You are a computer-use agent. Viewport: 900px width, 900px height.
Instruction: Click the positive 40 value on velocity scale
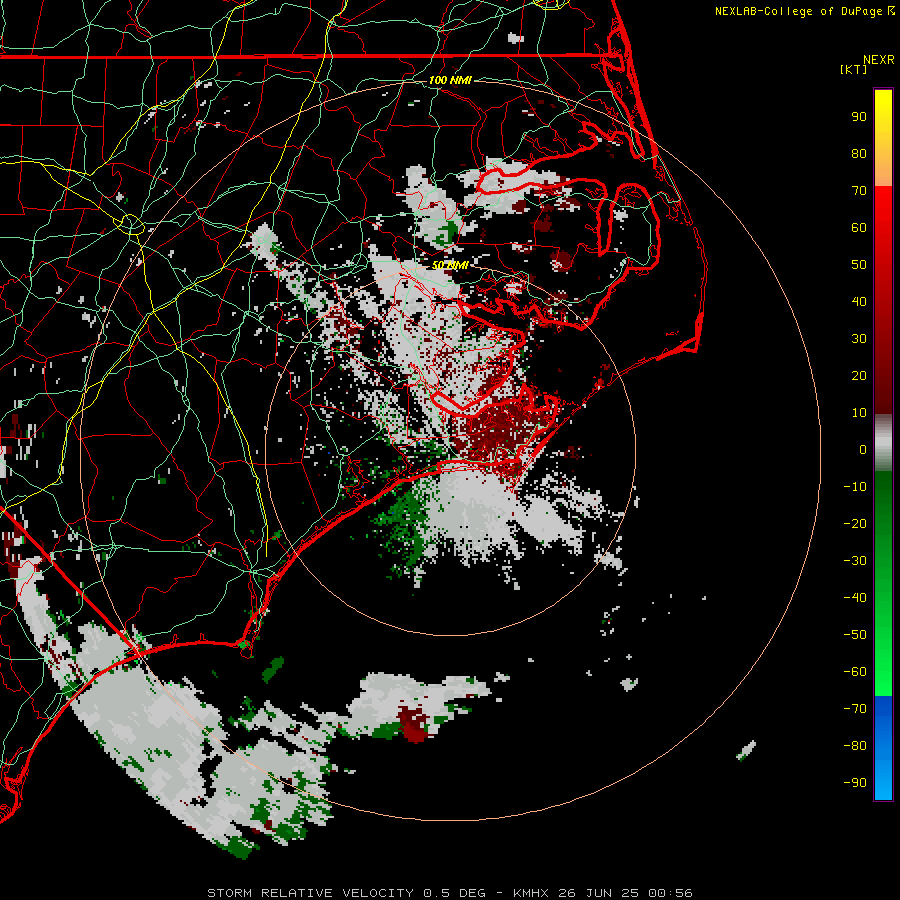coord(859,302)
